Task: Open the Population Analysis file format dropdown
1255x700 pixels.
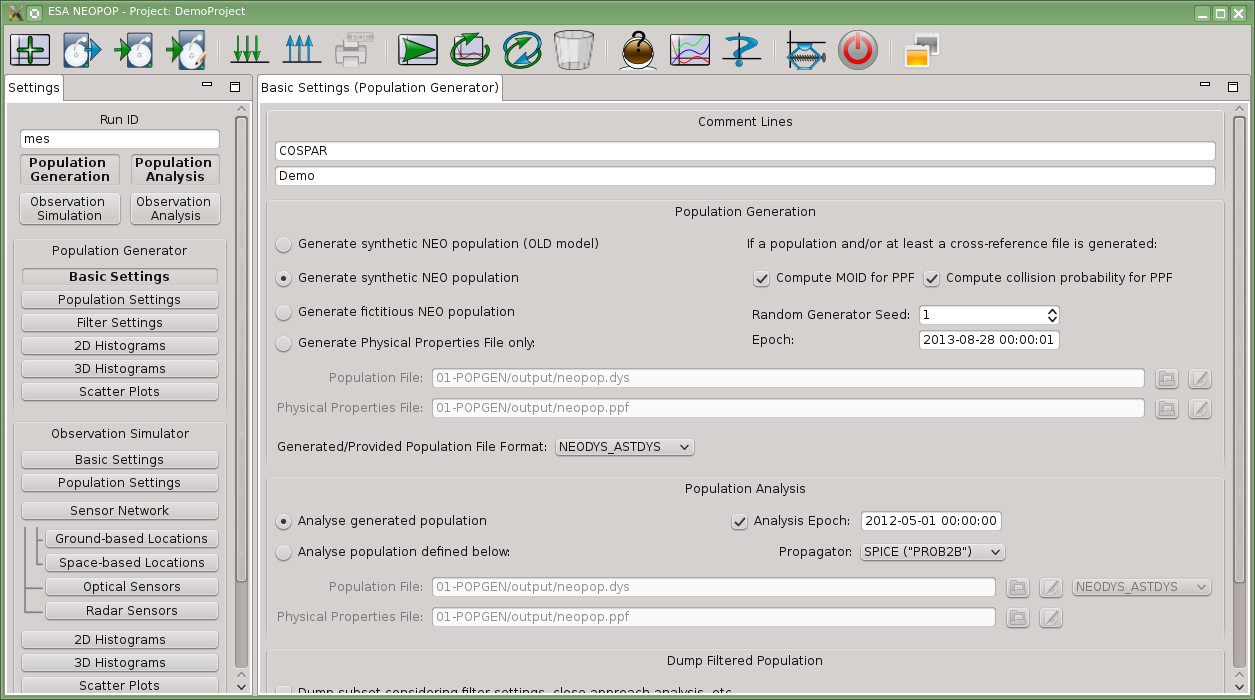Action: [x=1141, y=587]
